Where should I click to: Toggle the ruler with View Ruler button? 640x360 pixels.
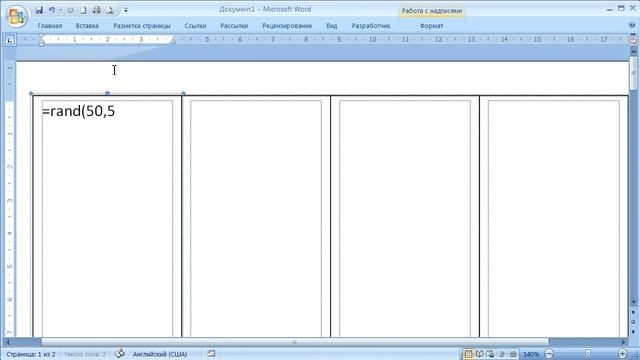click(633, 40)
